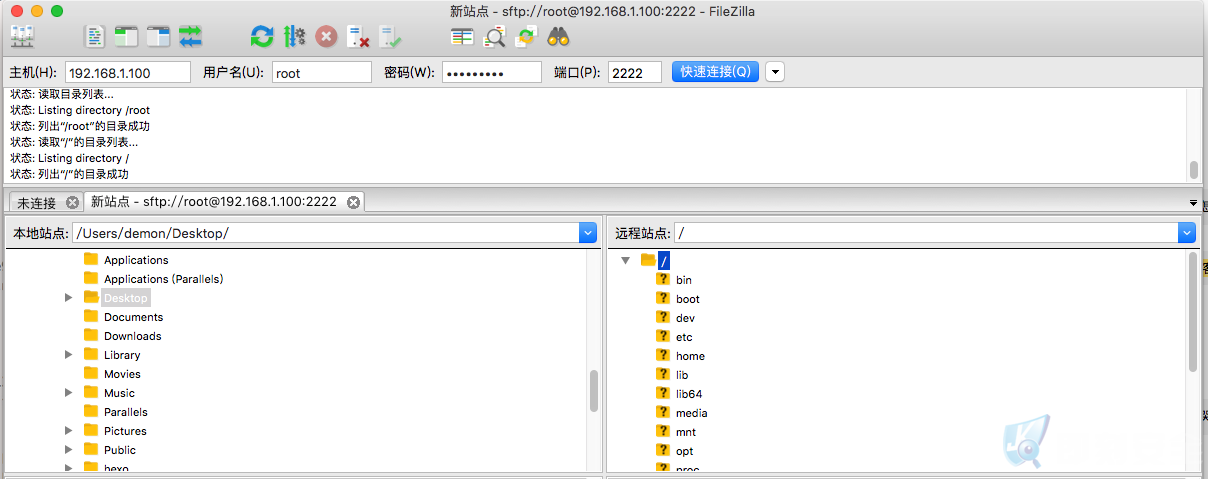Image resolution: width=1208 pixels, height=479 pixels.
Task: Select the remote lib64 directory
Action: point(689,394)
